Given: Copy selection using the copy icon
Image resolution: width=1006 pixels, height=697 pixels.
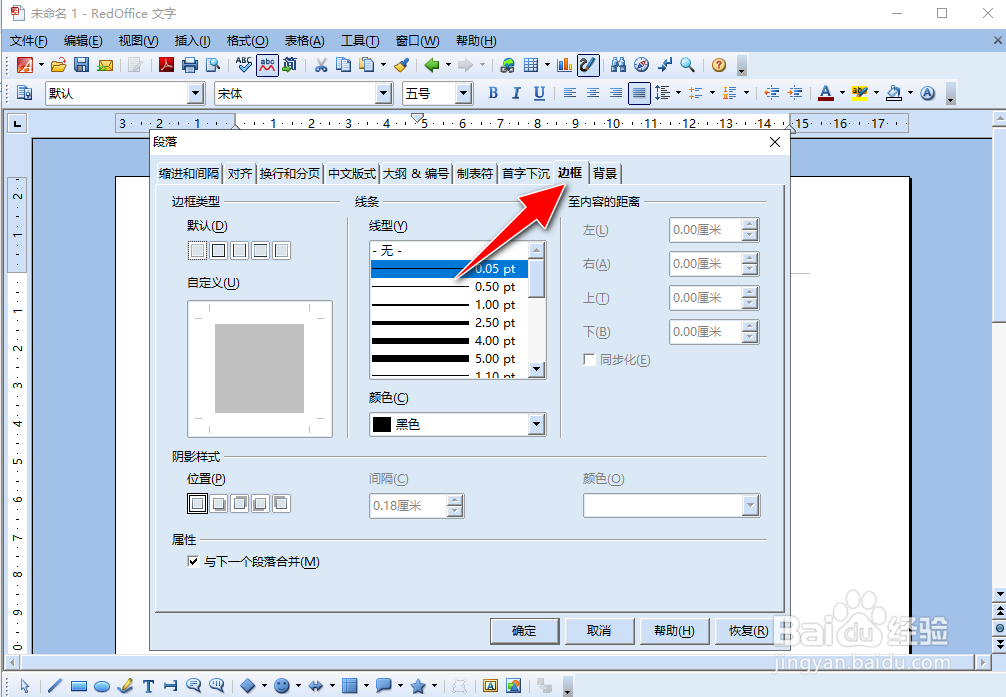Looking at the screenshot, I should click(x=344, y=65).
